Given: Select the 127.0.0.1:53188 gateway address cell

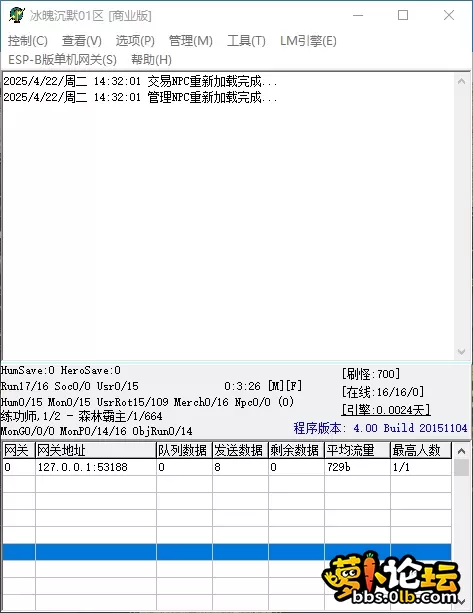Looking at the screenshot, I should (x=96, y=467).
